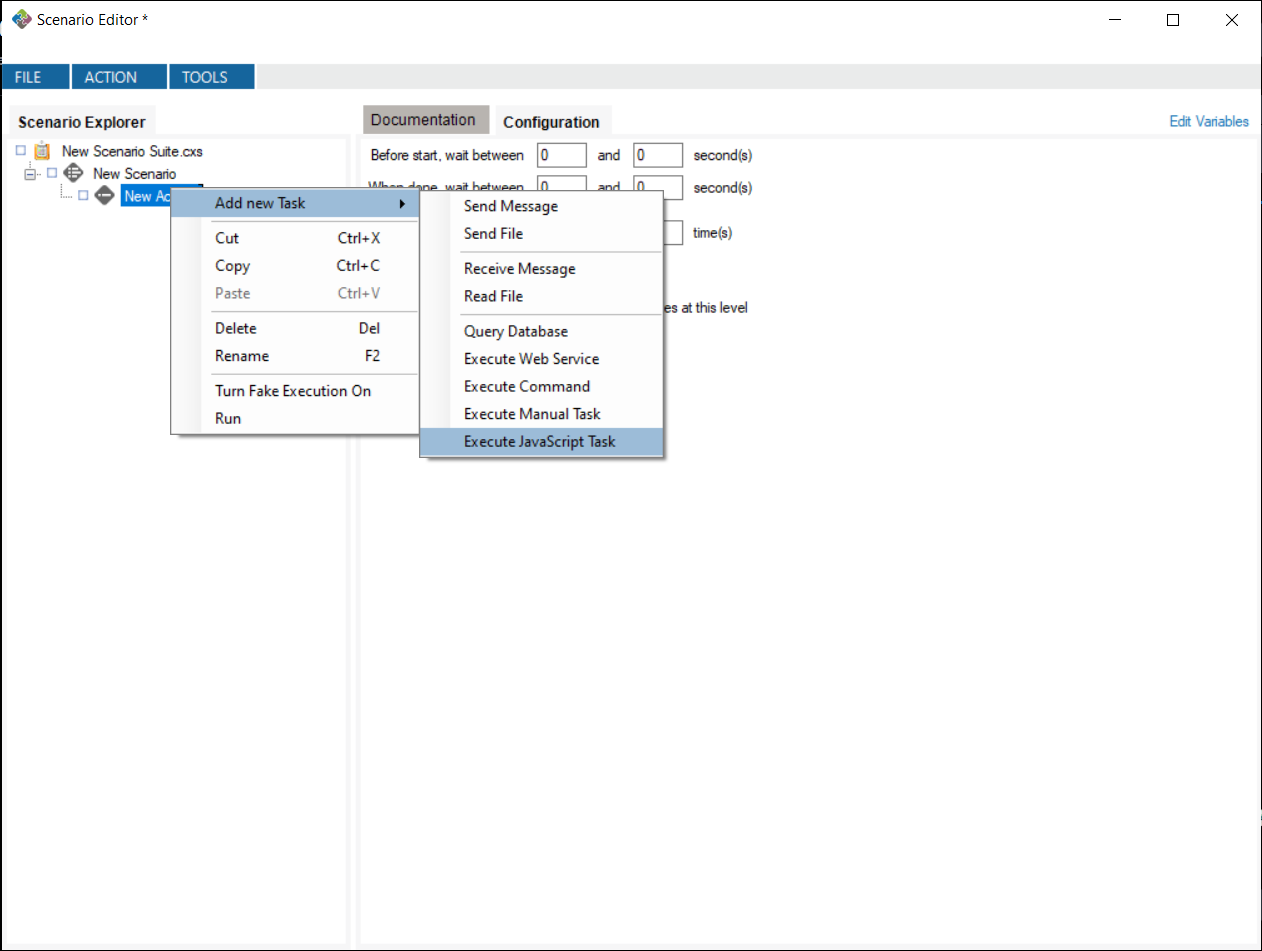Select Execute JavaScript Task entry
This screenshot has width=1262, height=951.
point(543,441)
